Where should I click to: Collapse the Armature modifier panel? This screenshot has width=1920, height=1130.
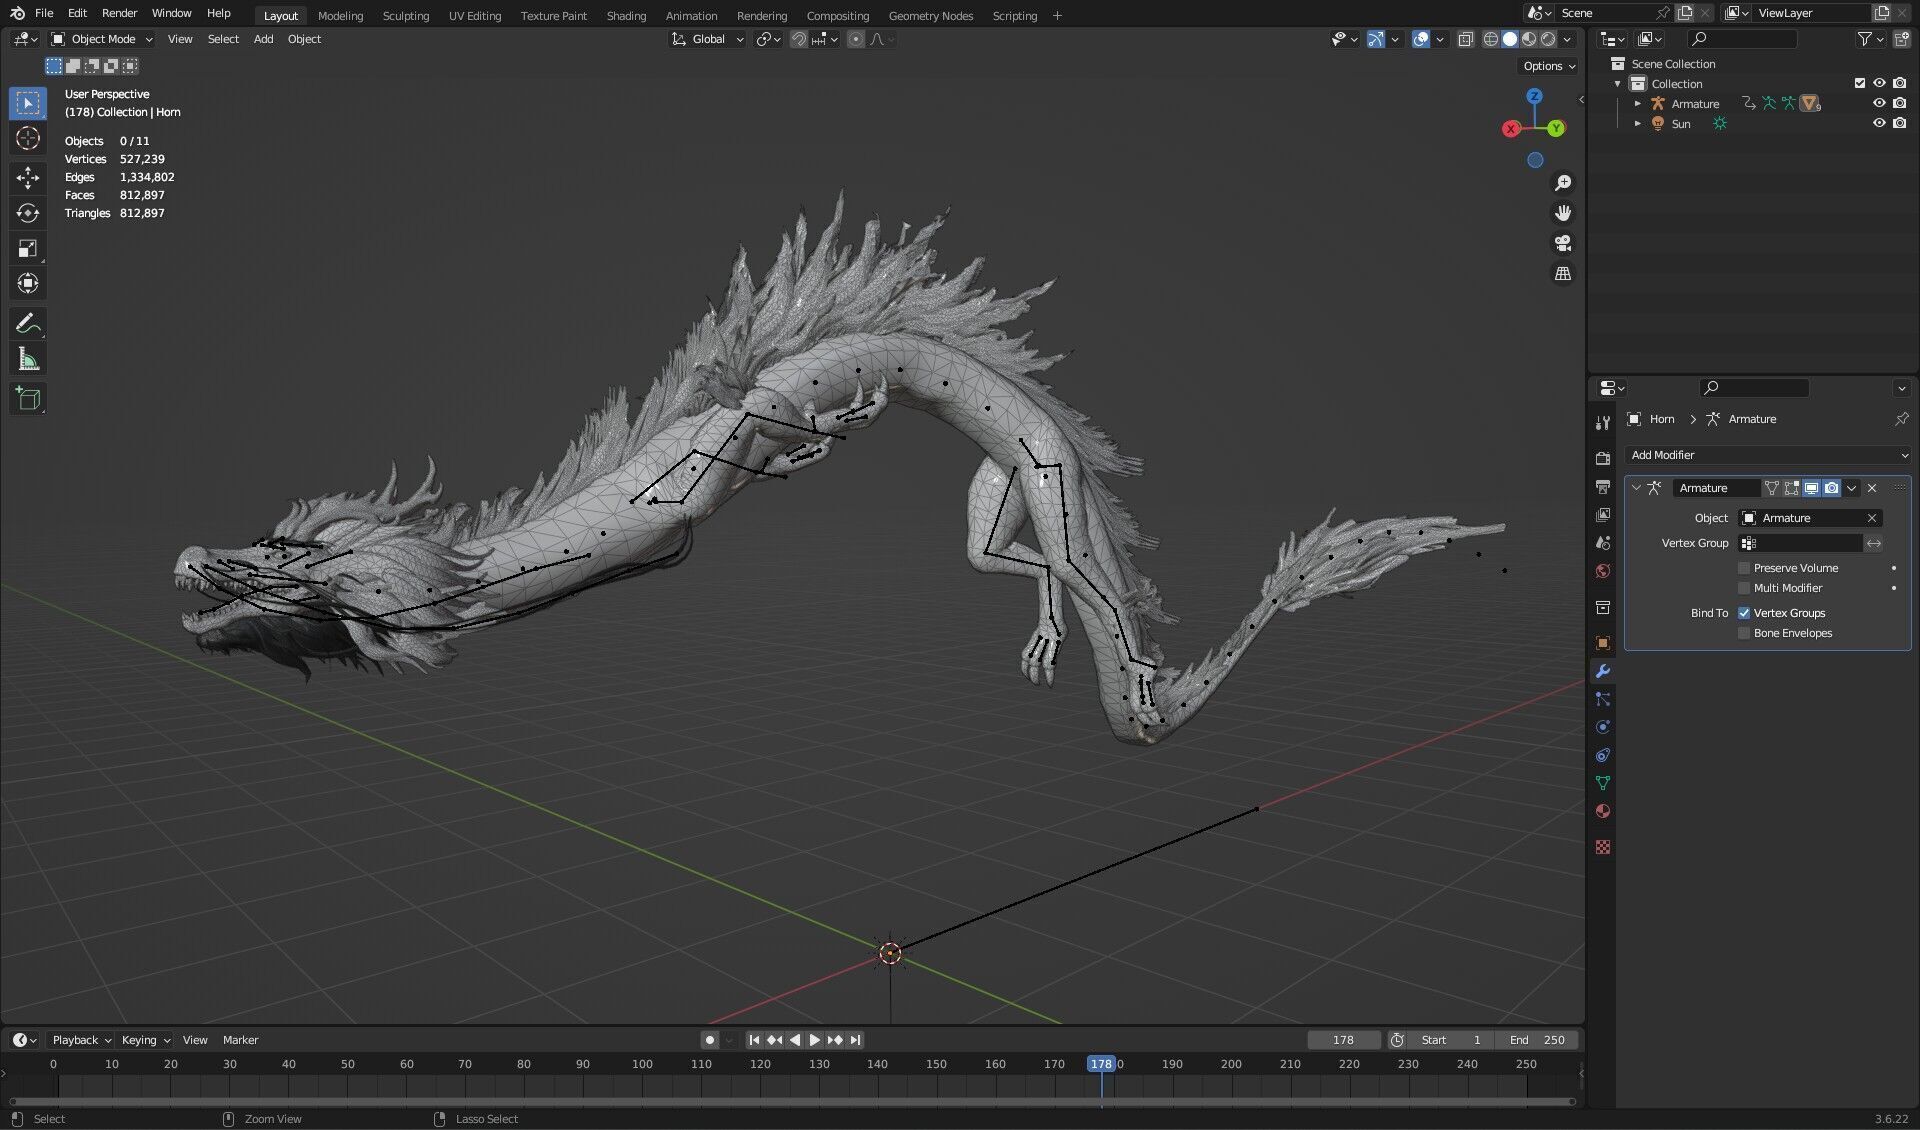(x=1636, y=488)
